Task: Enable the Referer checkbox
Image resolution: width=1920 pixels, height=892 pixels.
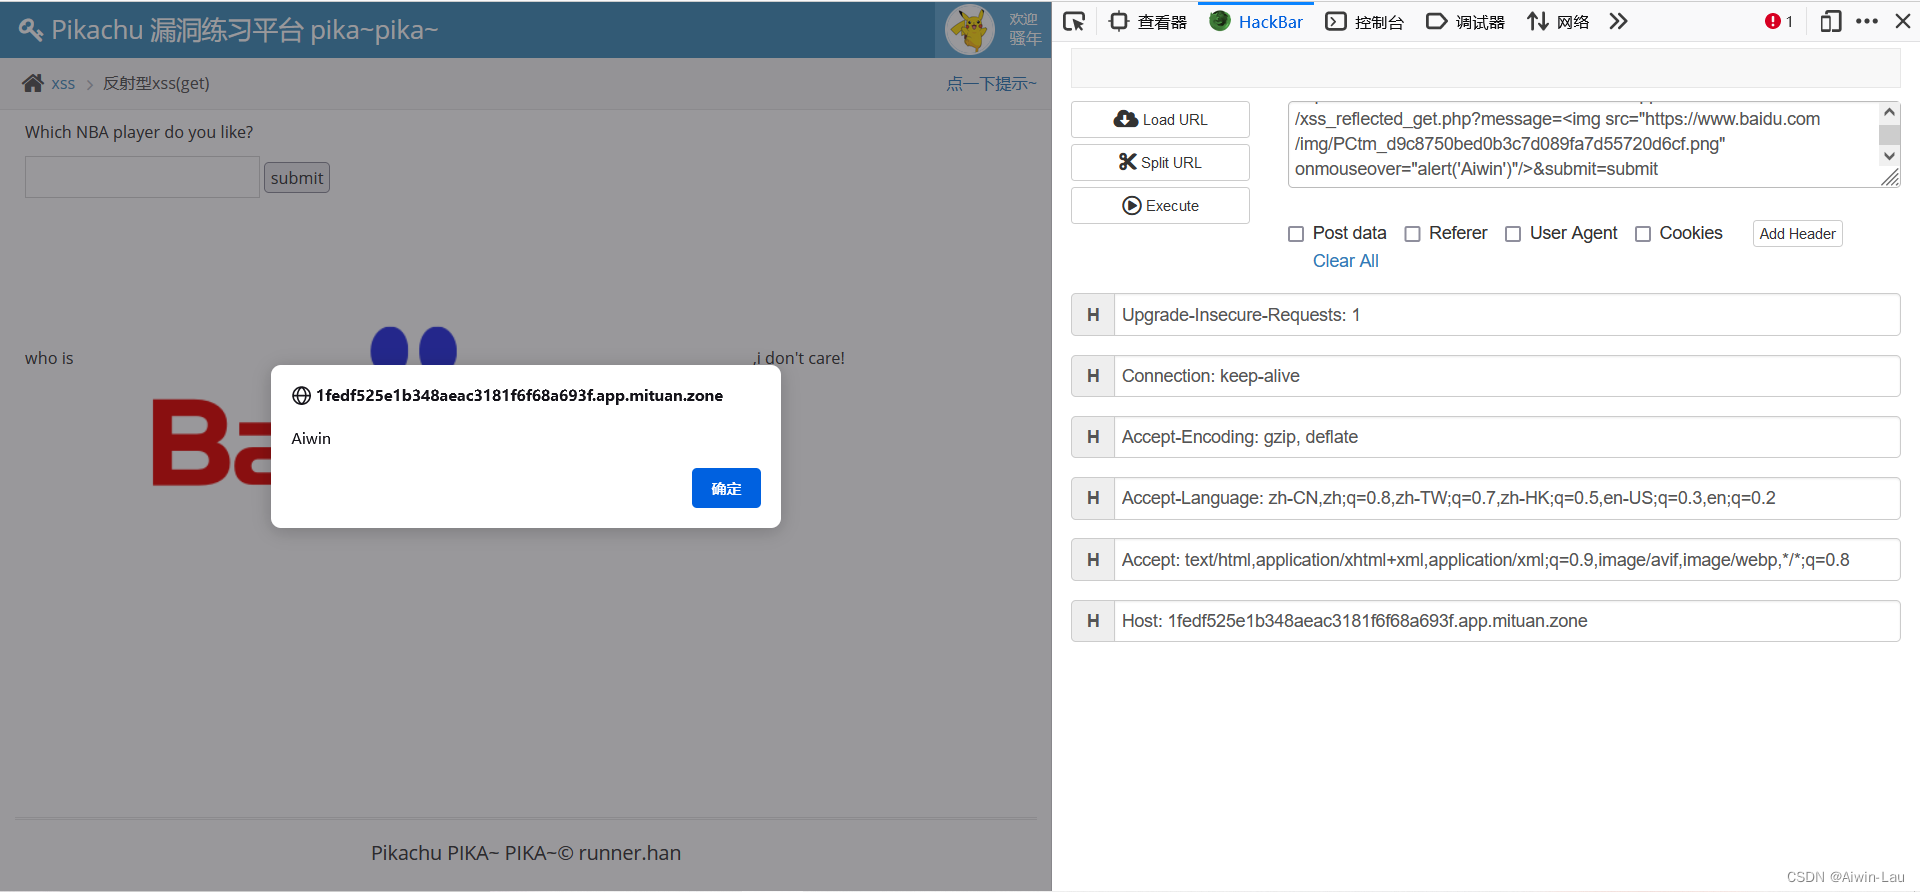Action: click(x=1412, y=234)
